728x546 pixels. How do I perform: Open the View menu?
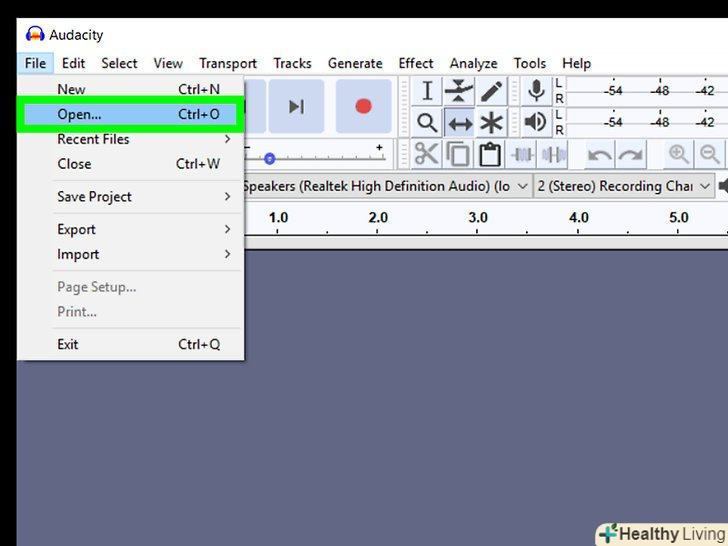[168, 63]
